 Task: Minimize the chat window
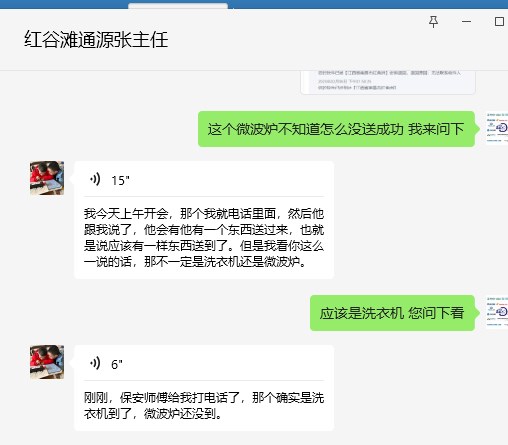point(466,22)
